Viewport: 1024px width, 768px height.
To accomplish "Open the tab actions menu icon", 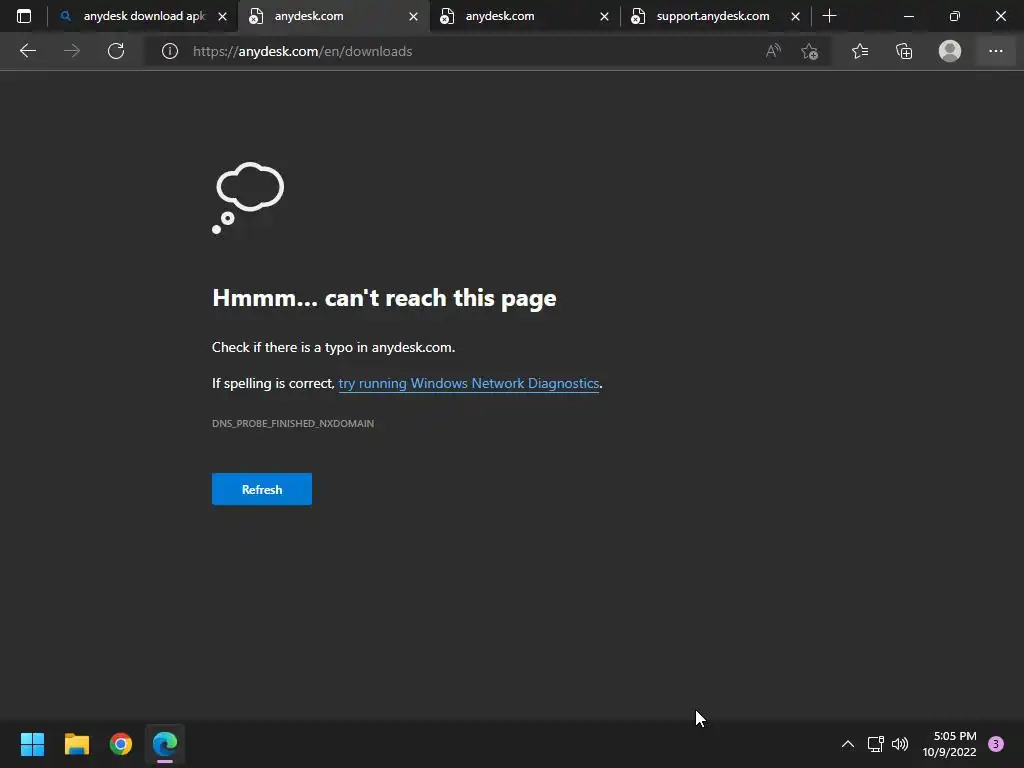I will 24,16.
